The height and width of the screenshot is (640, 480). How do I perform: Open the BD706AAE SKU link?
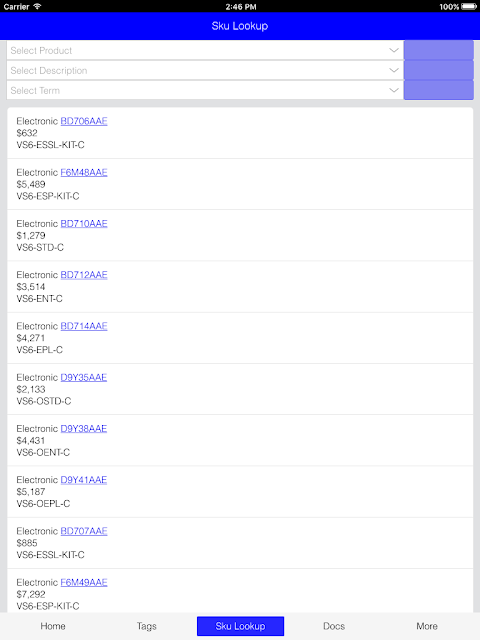[84, 121]
